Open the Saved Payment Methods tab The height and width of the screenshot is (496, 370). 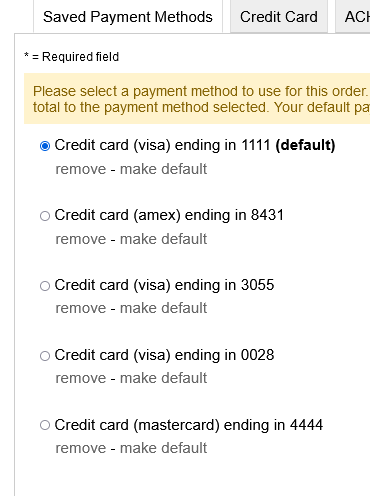click(128, 17)
